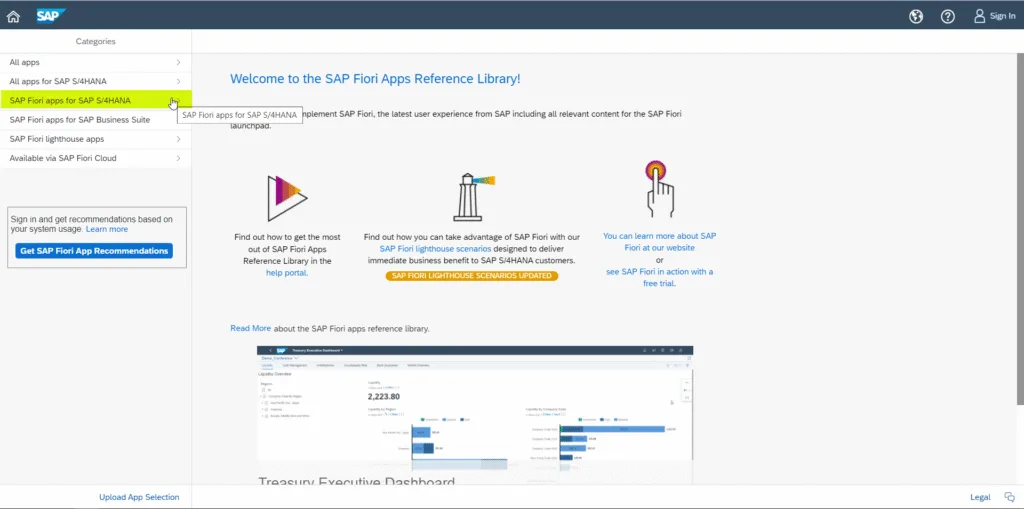
Task: Expand SAP Fiori lighthouse apps chevron
Action: pyautogui.click(x=178, y=139)
